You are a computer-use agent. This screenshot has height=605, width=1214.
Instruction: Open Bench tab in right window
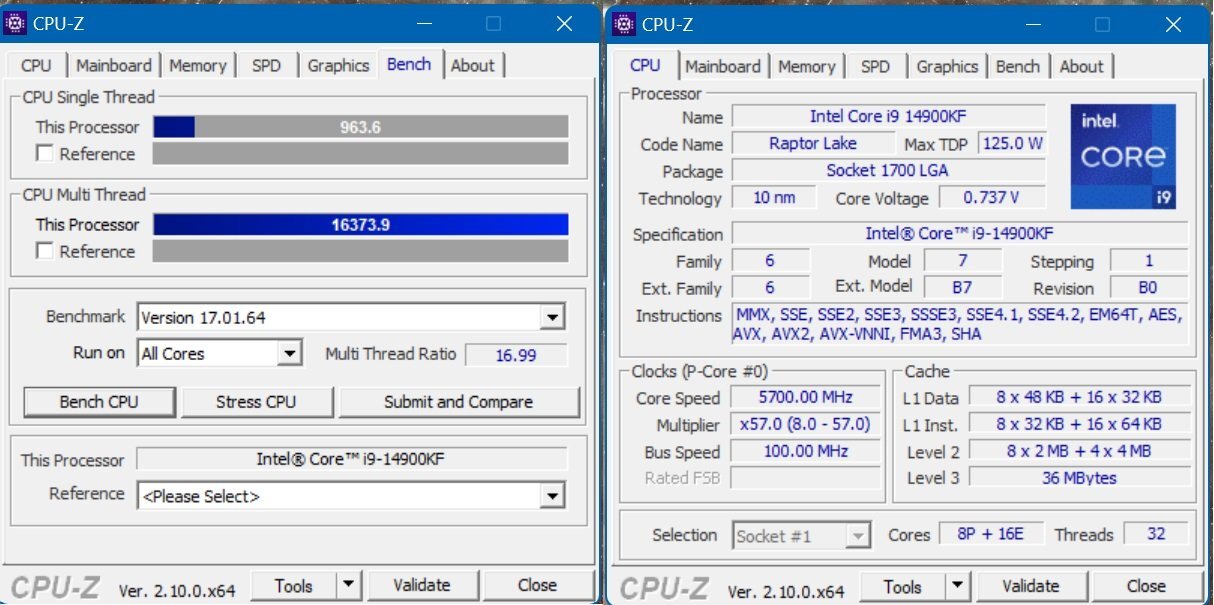pos(1018,66)
